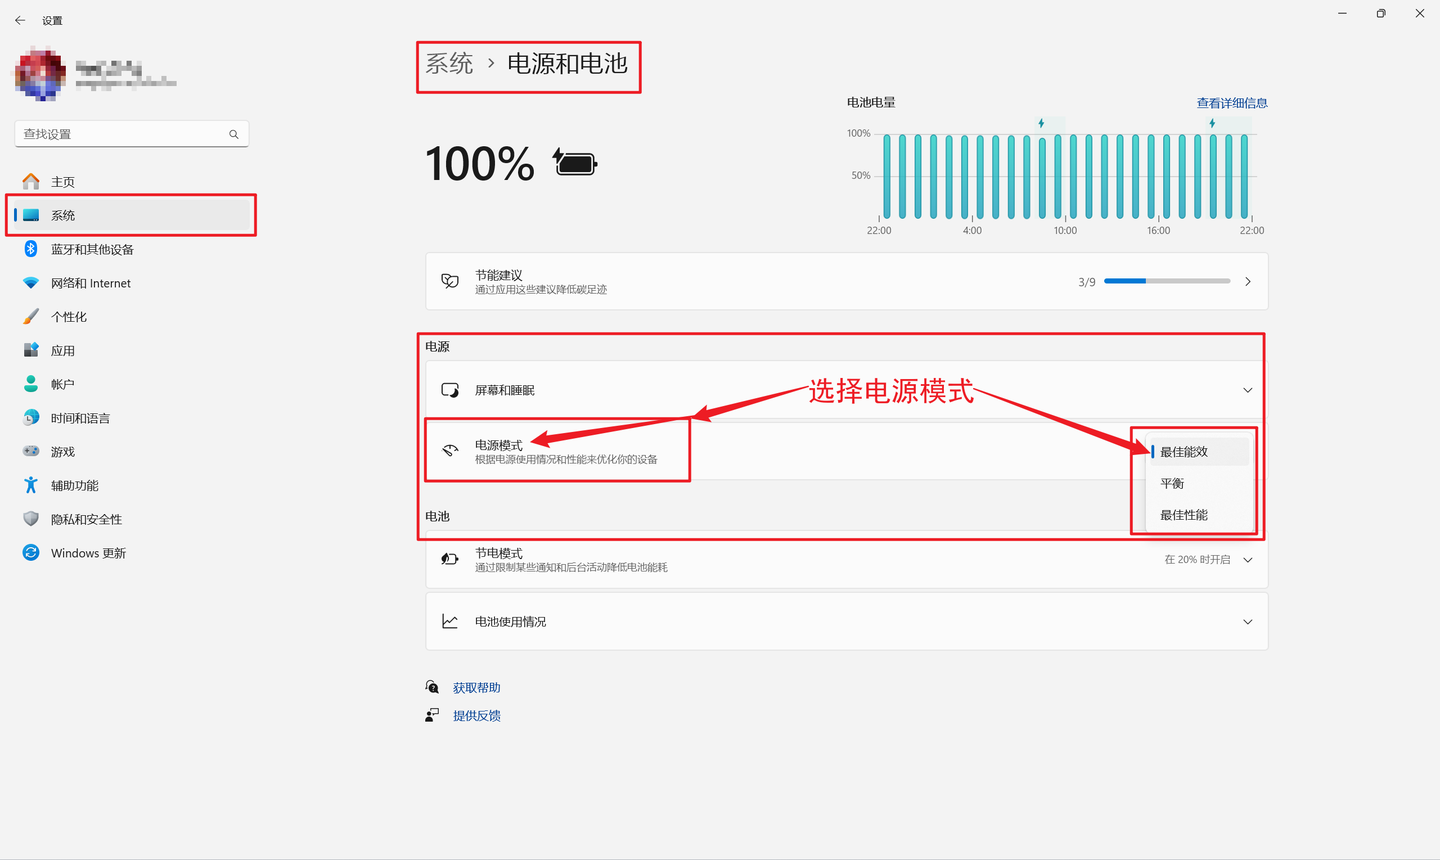1440x860 pixels.
Task: Go to 网络和 Internet settings
Action: click(131, 284)
